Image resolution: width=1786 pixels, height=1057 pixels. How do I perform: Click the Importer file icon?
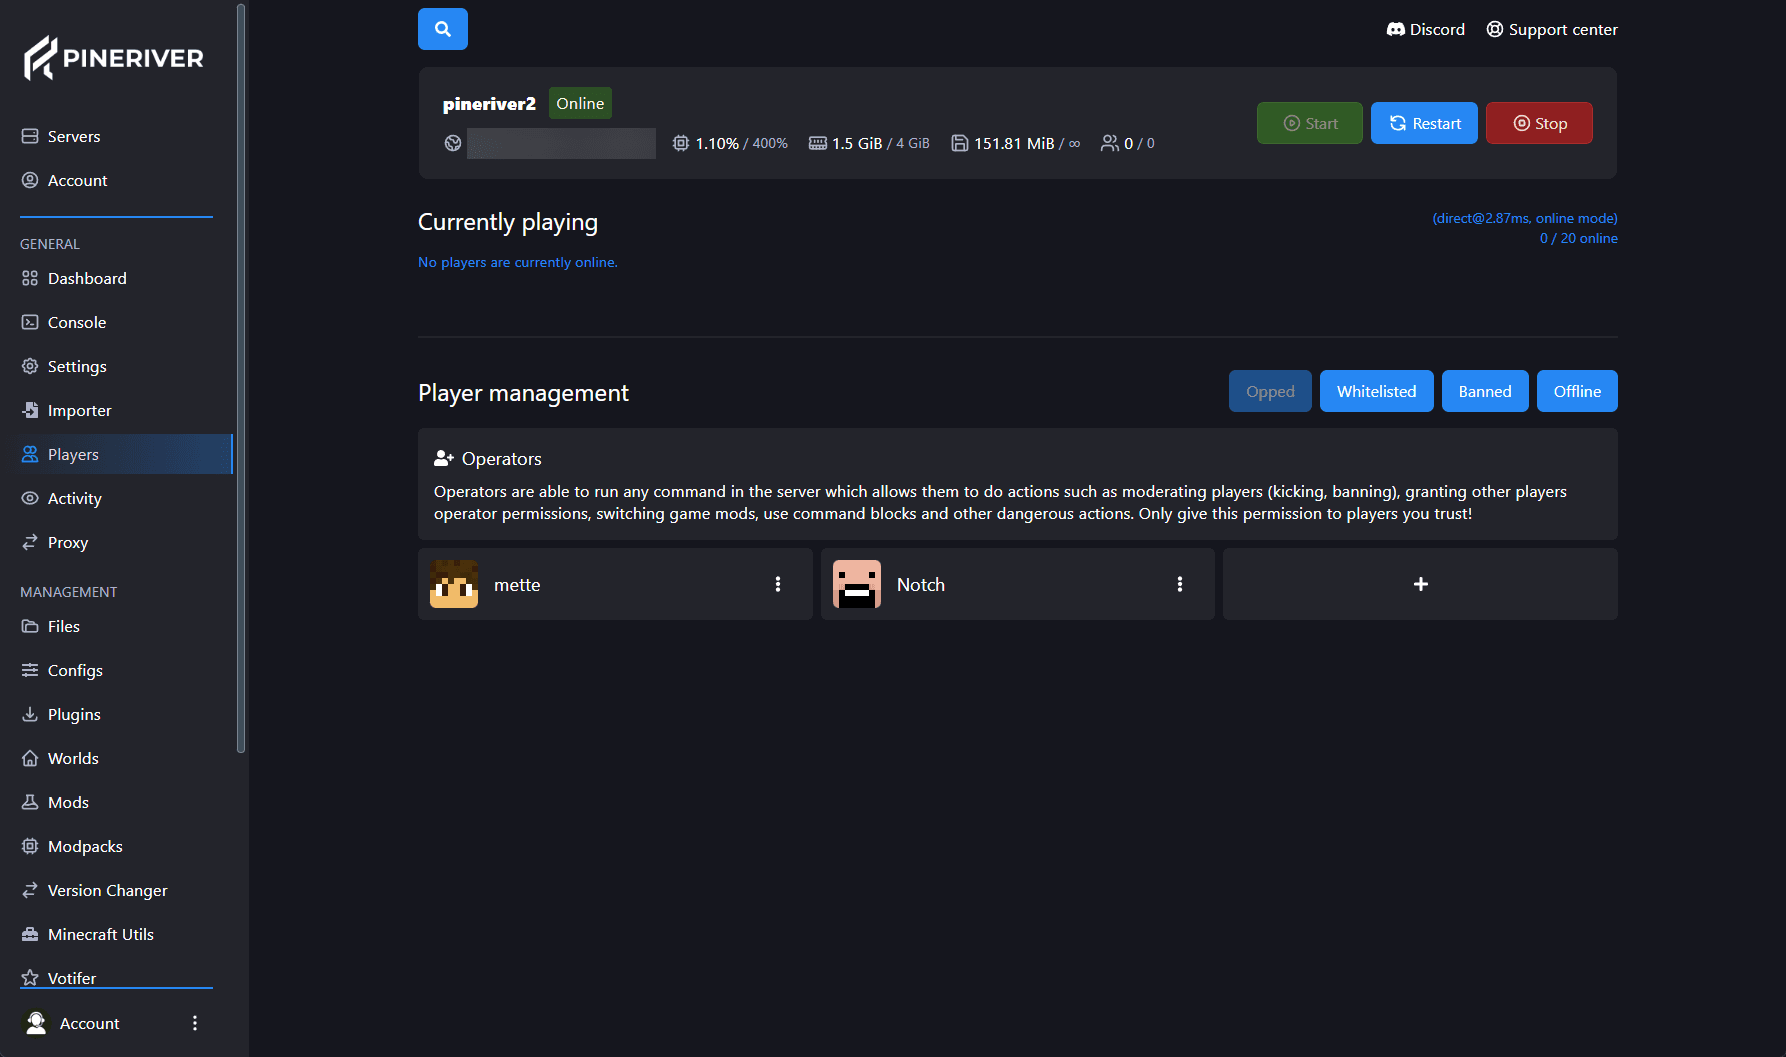tap(30, 410)
